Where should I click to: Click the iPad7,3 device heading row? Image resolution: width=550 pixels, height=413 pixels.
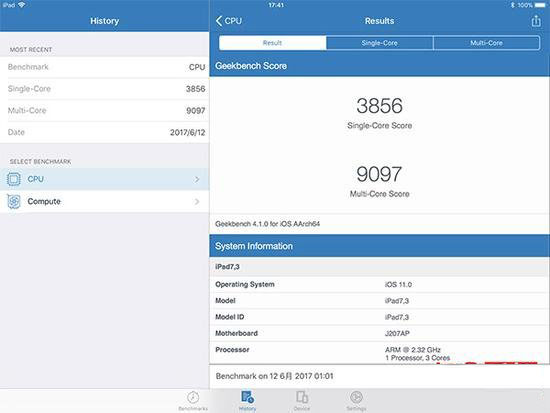(380, 267)
